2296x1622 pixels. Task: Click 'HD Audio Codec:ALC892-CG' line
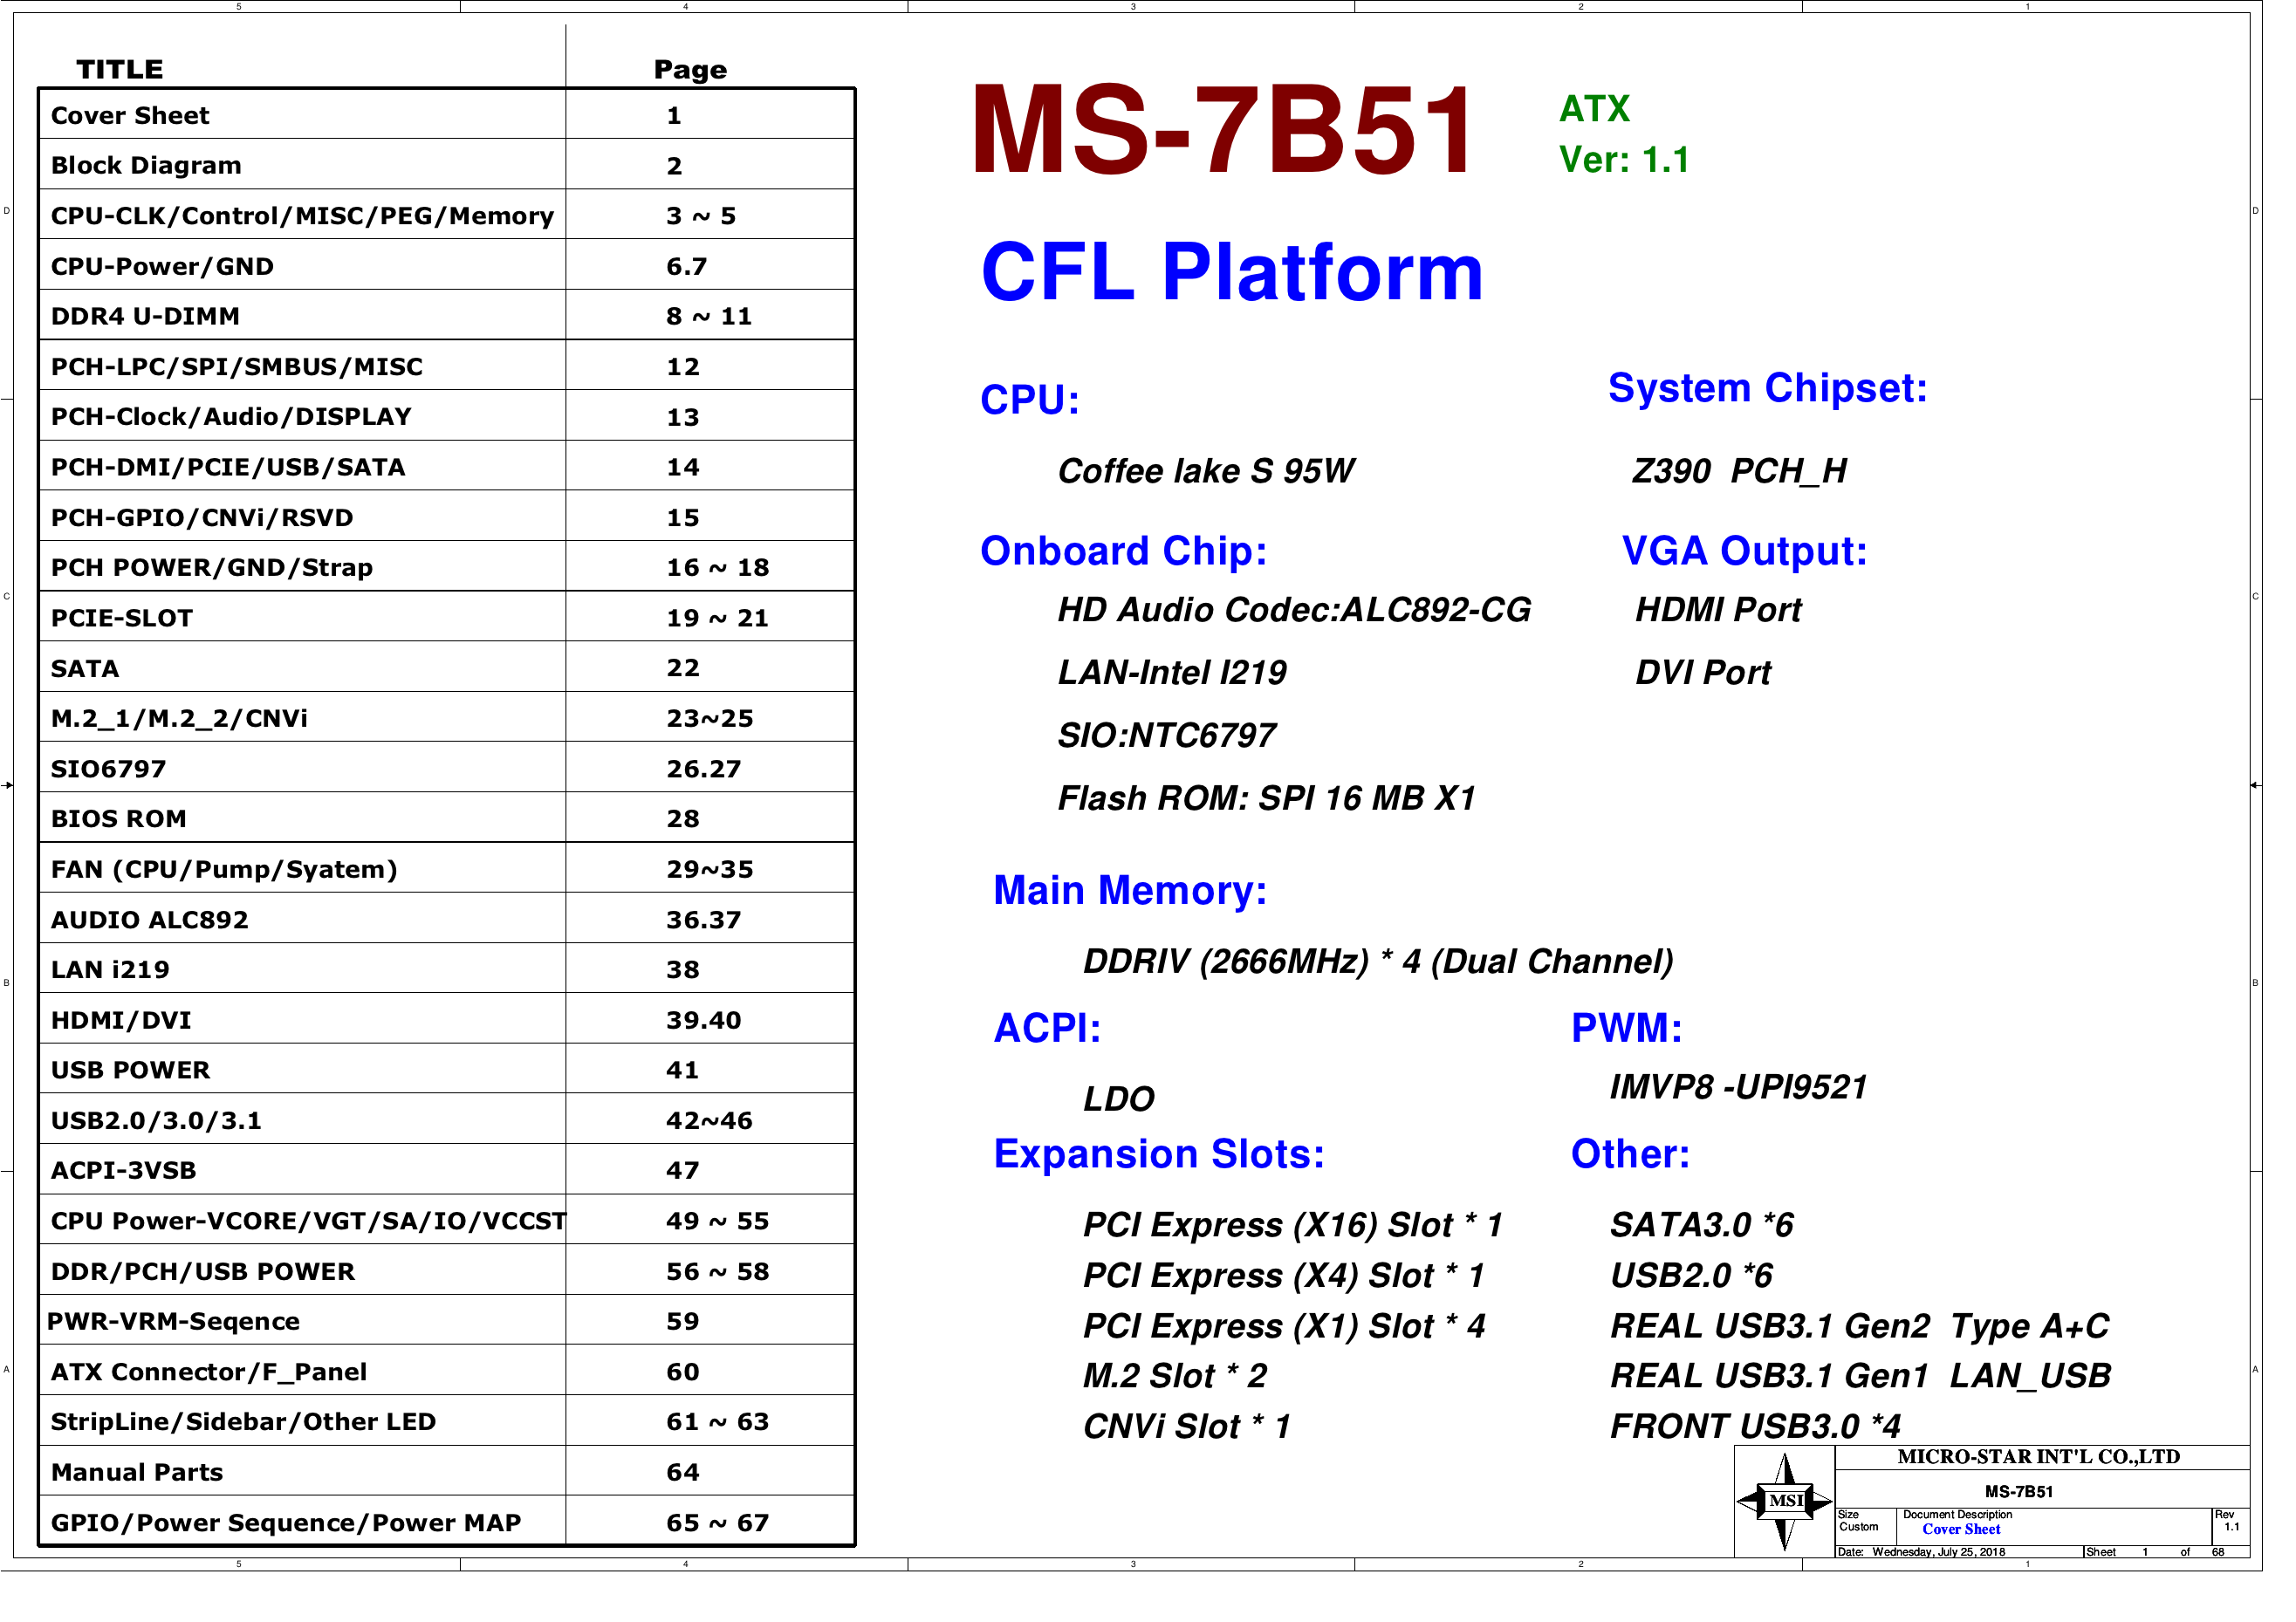pos(1294,610)
